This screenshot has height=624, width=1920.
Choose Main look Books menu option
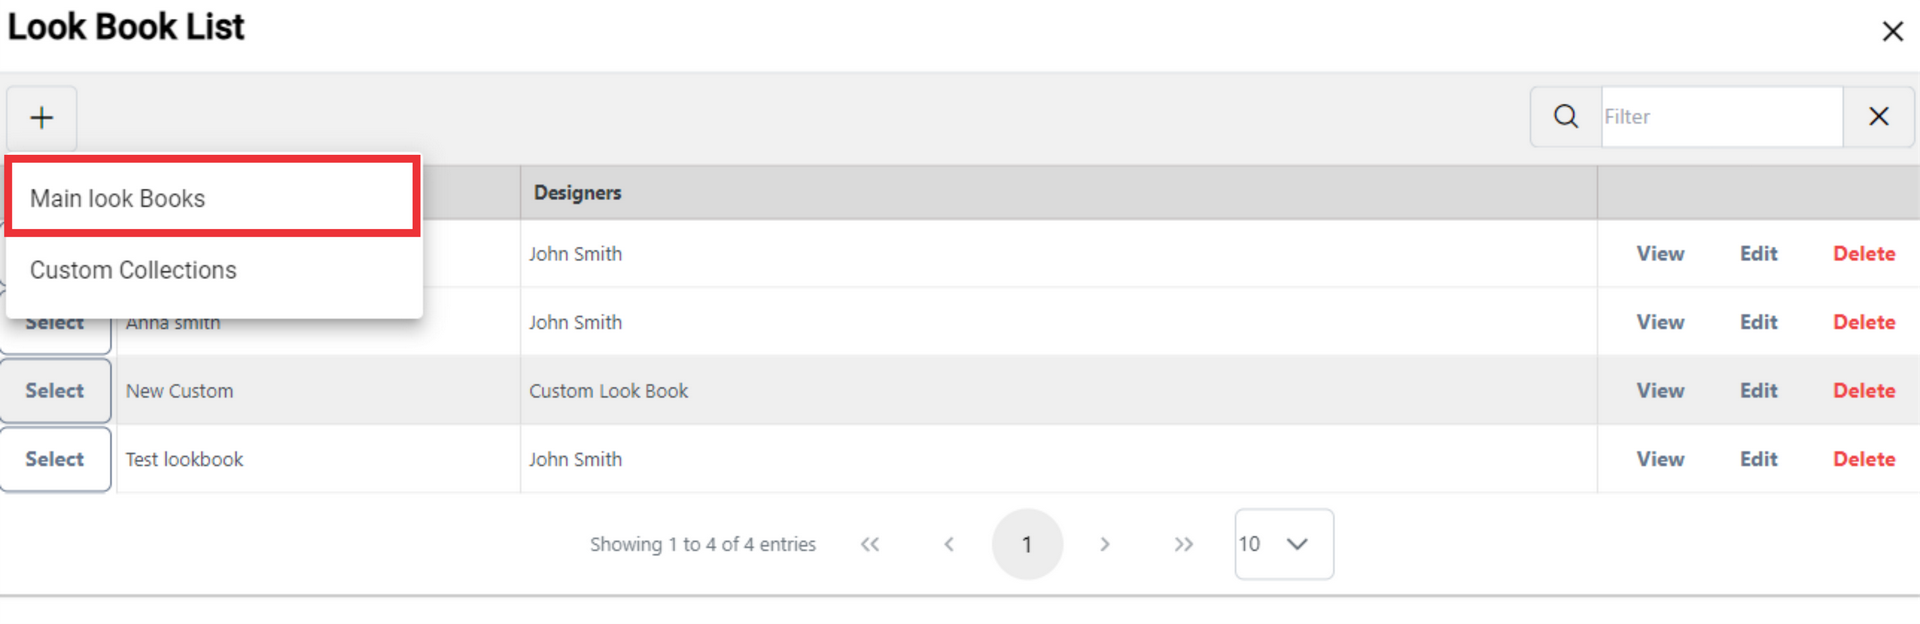(213, 197)
